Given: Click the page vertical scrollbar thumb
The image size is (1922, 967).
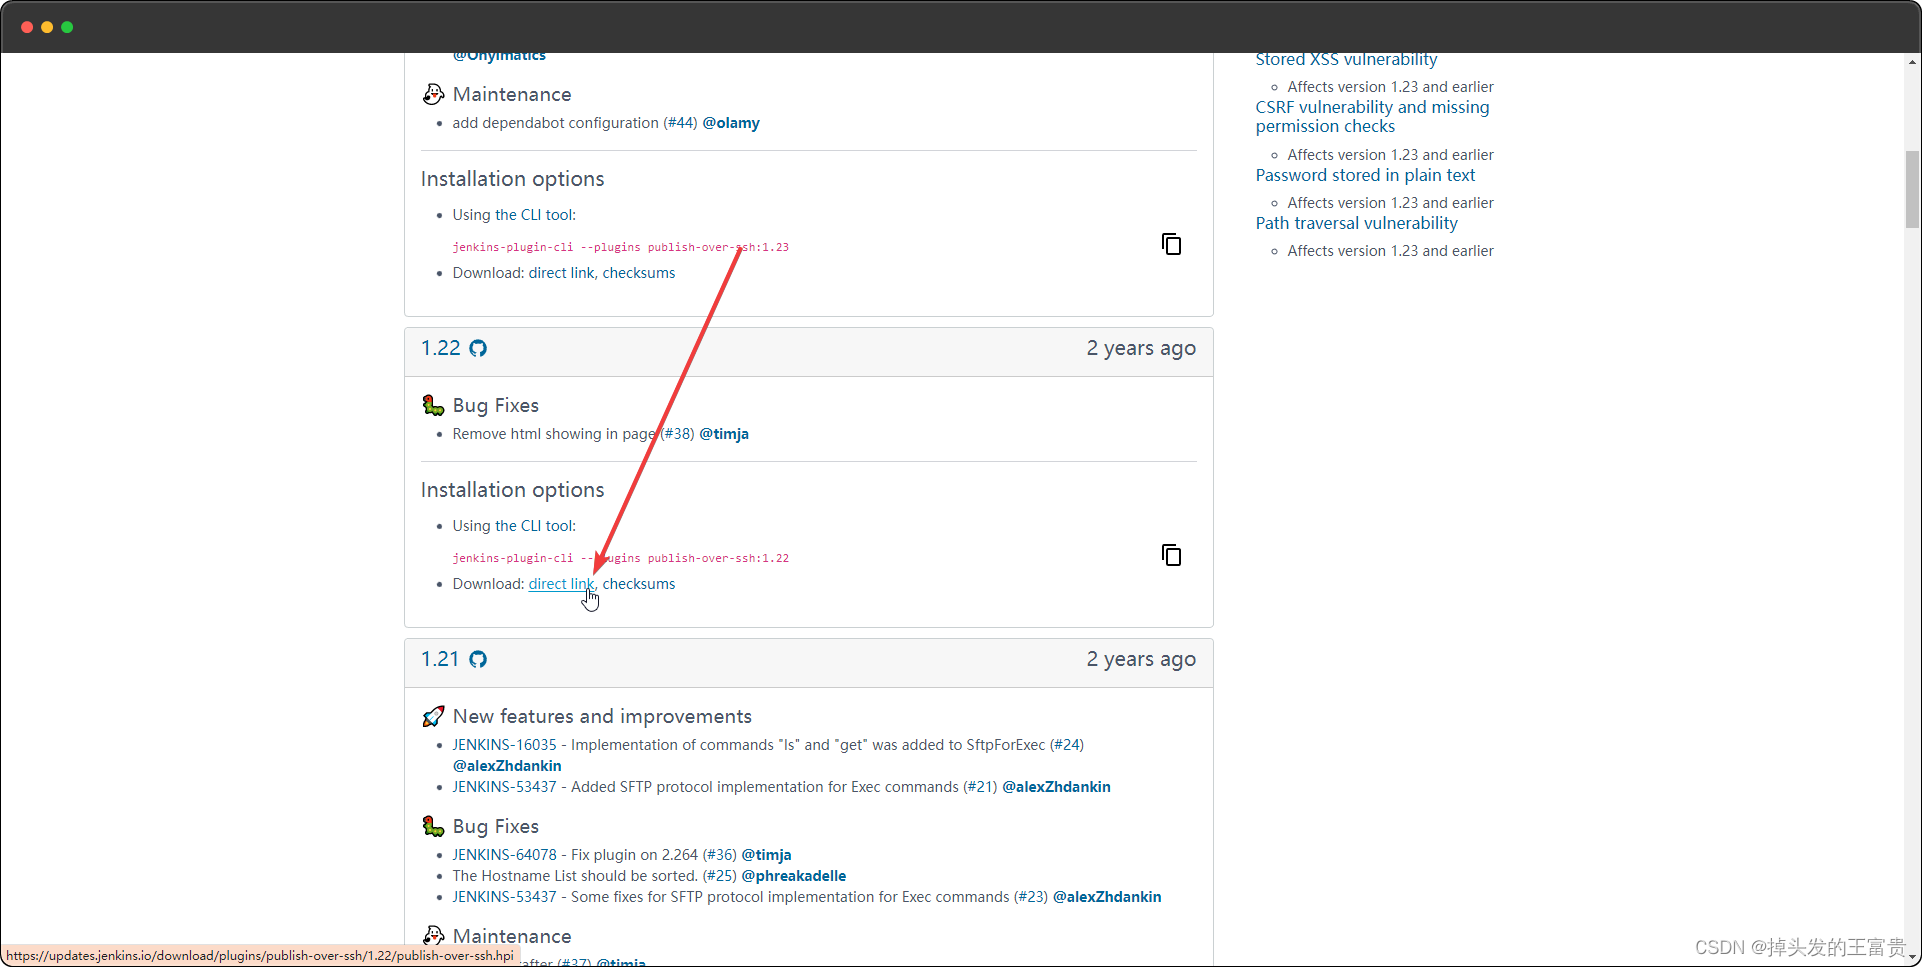Looking at the screenshot, I should (1912, 190).
